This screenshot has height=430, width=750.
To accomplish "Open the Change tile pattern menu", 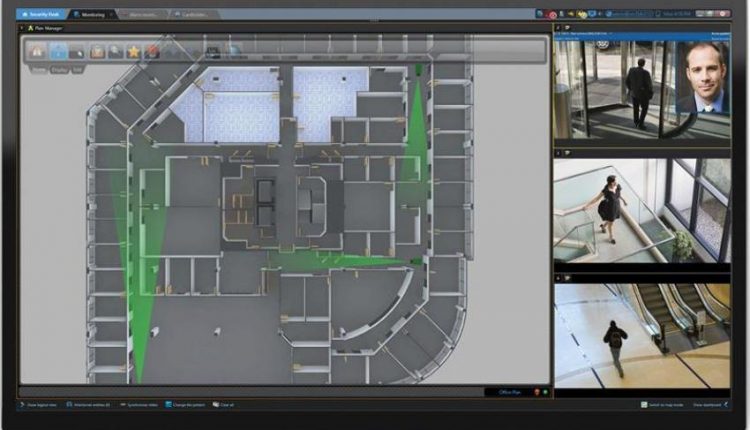I will coord(191,406).
